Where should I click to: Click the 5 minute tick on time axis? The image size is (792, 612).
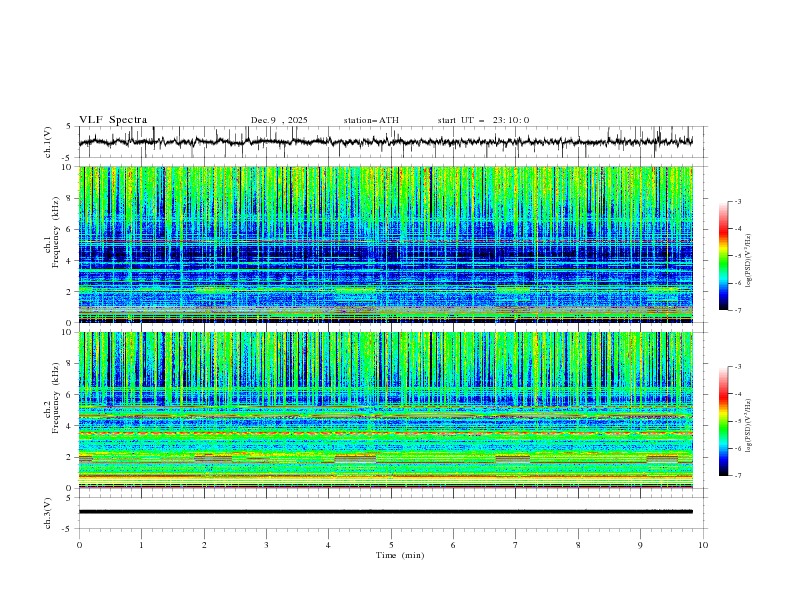[391, 545]
